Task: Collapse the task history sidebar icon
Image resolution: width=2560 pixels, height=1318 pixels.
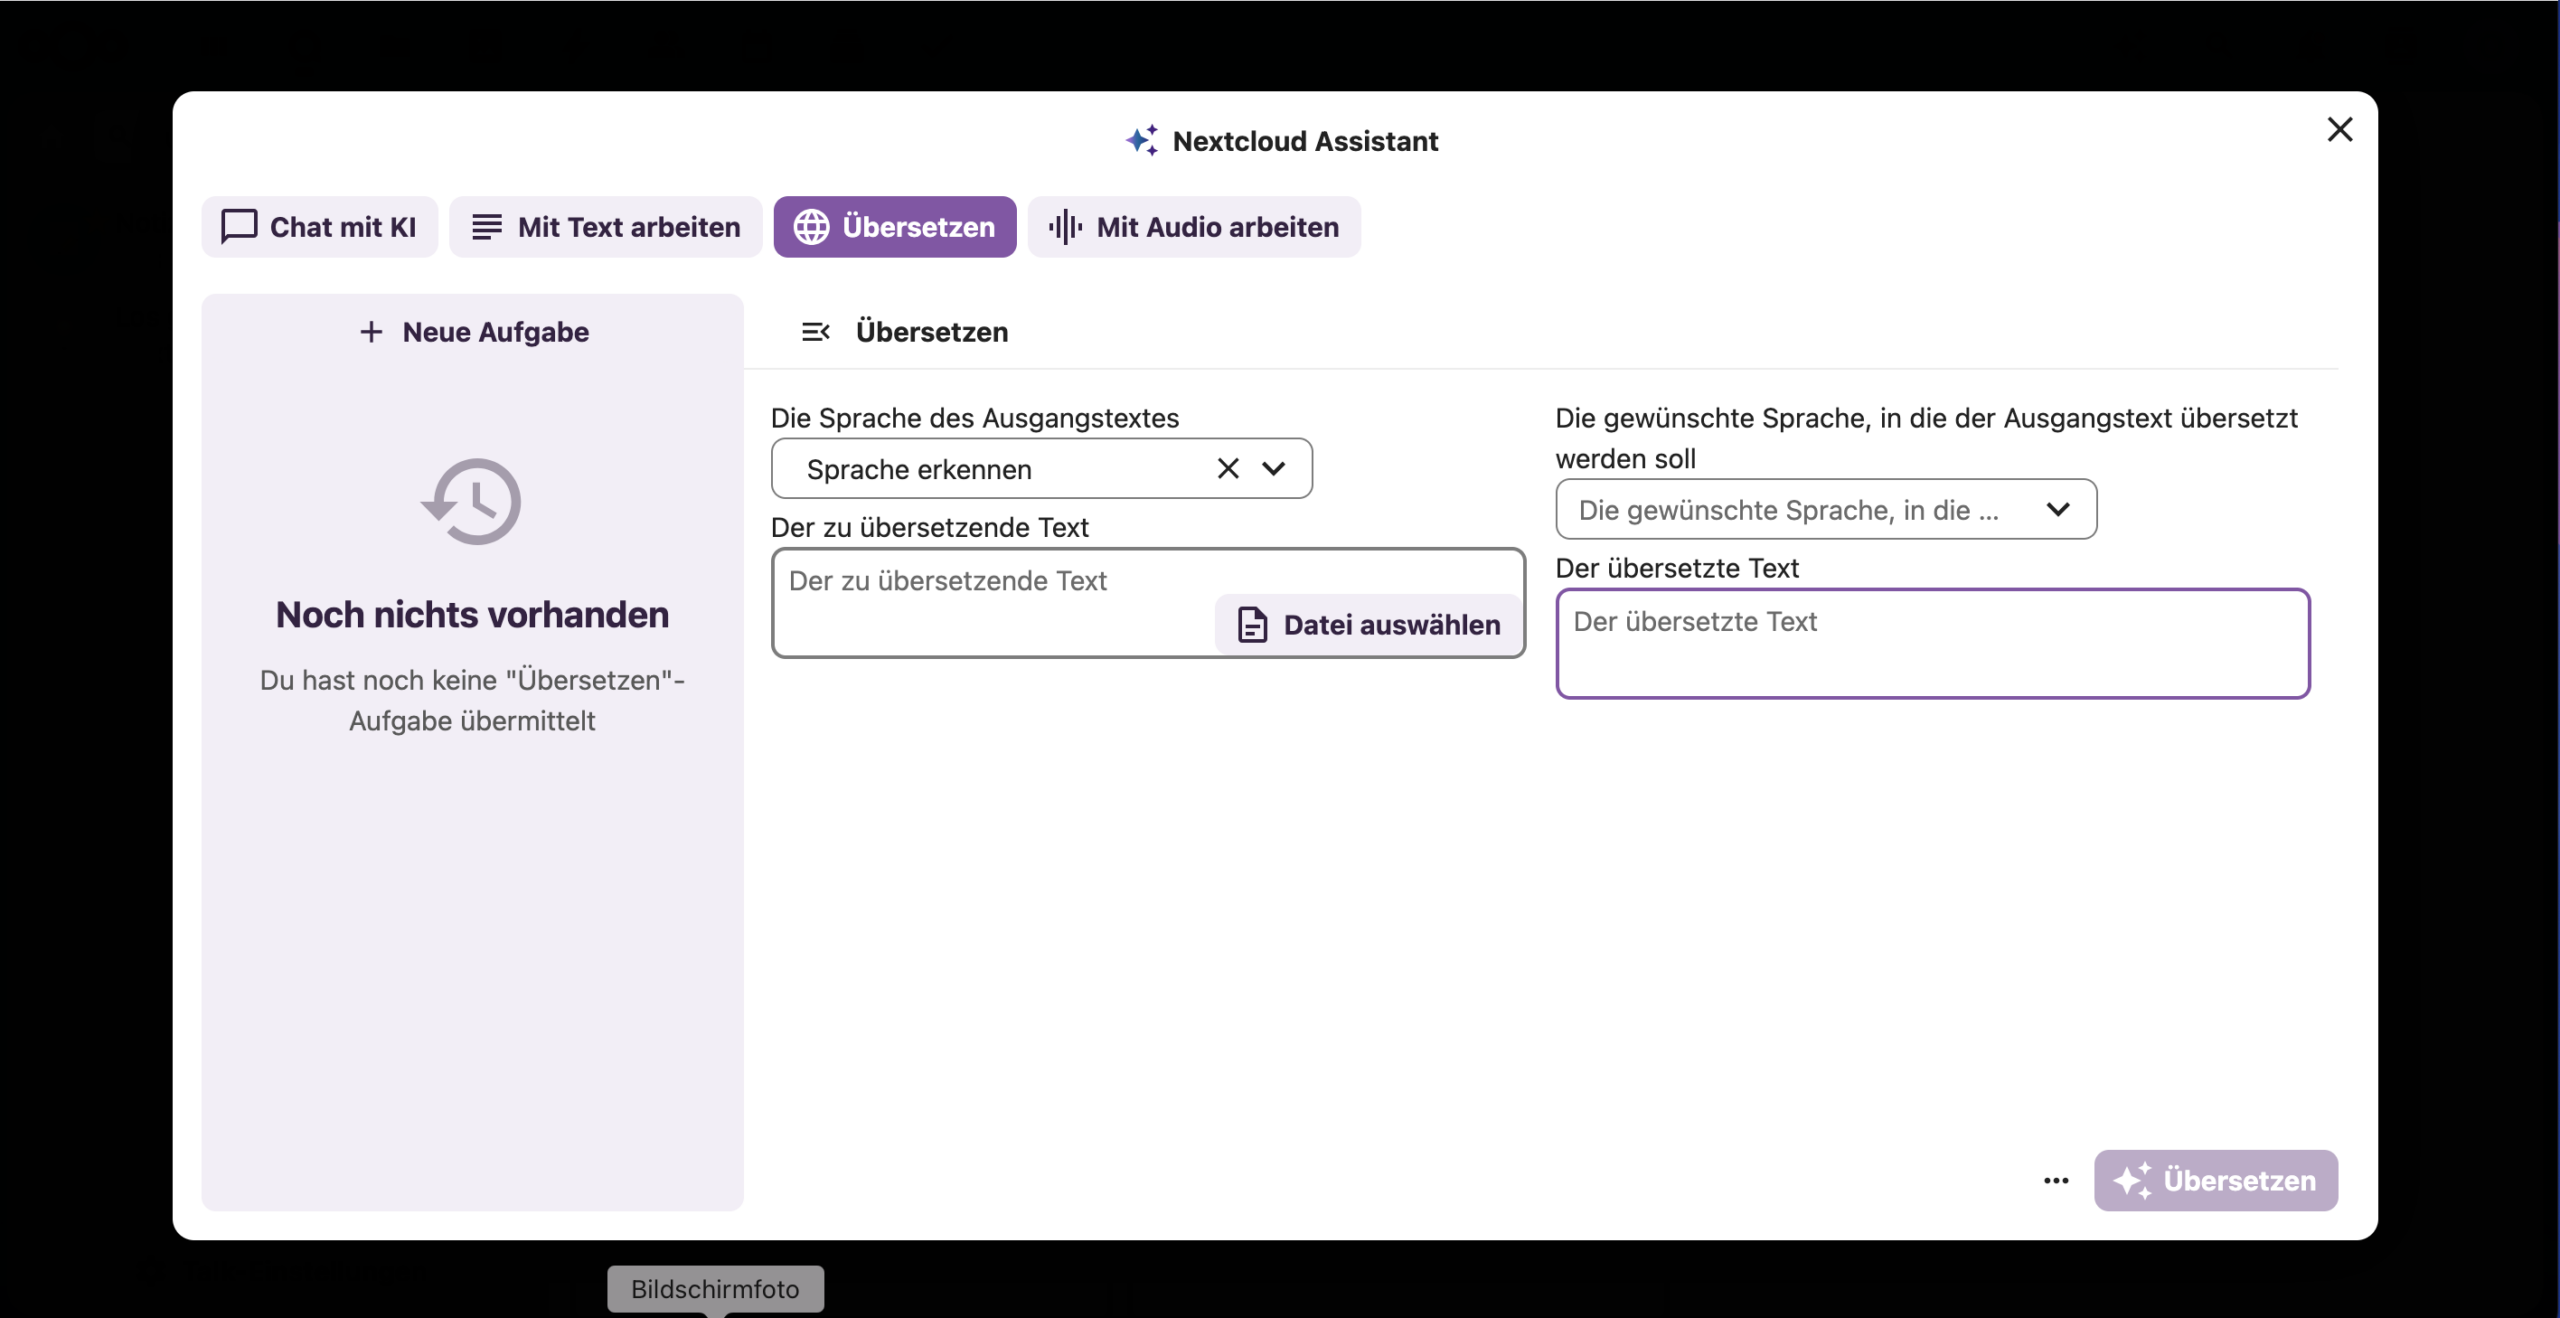Action: click(x=815, y=332)
